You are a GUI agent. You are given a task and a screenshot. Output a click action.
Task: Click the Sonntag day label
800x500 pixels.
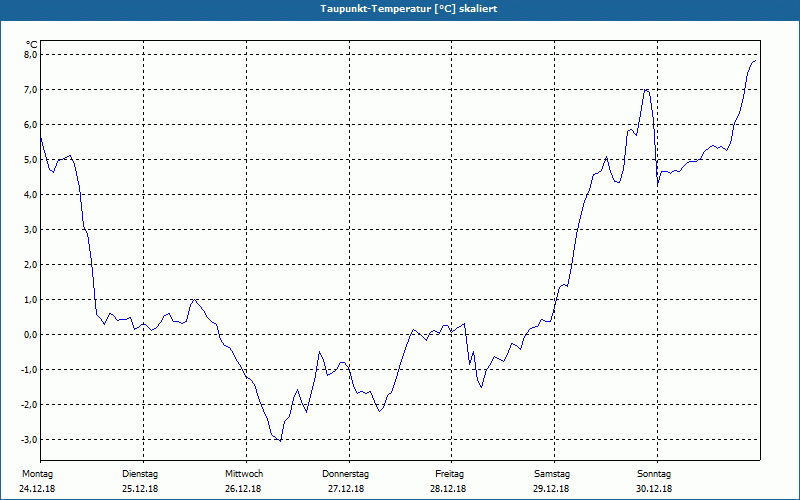click(654, 474)
